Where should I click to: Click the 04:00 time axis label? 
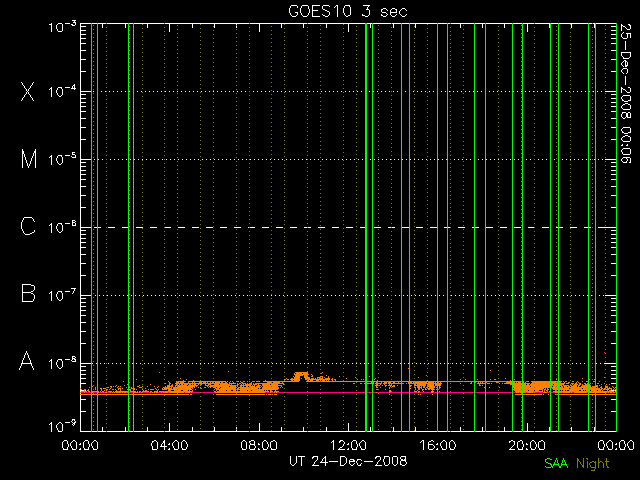click(169, 445)
